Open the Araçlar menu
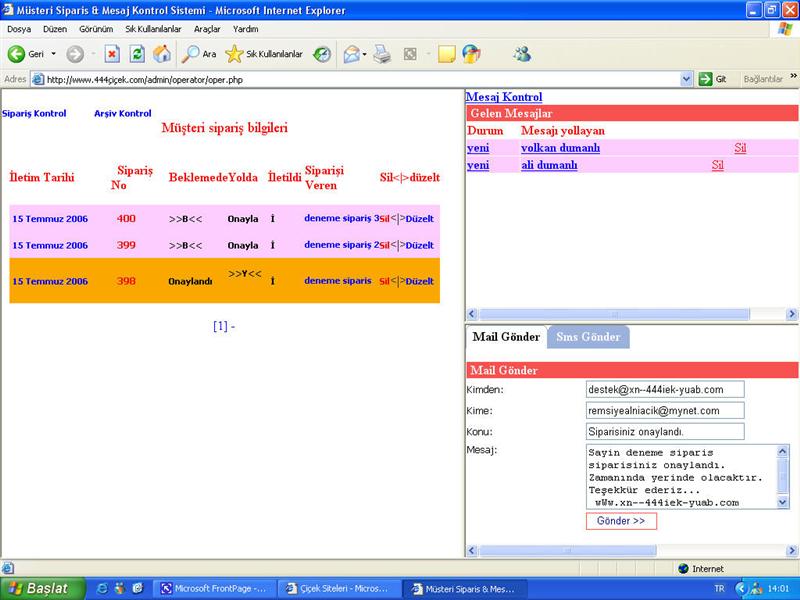The width and height of the screenshot is (800, 600). 207,29
